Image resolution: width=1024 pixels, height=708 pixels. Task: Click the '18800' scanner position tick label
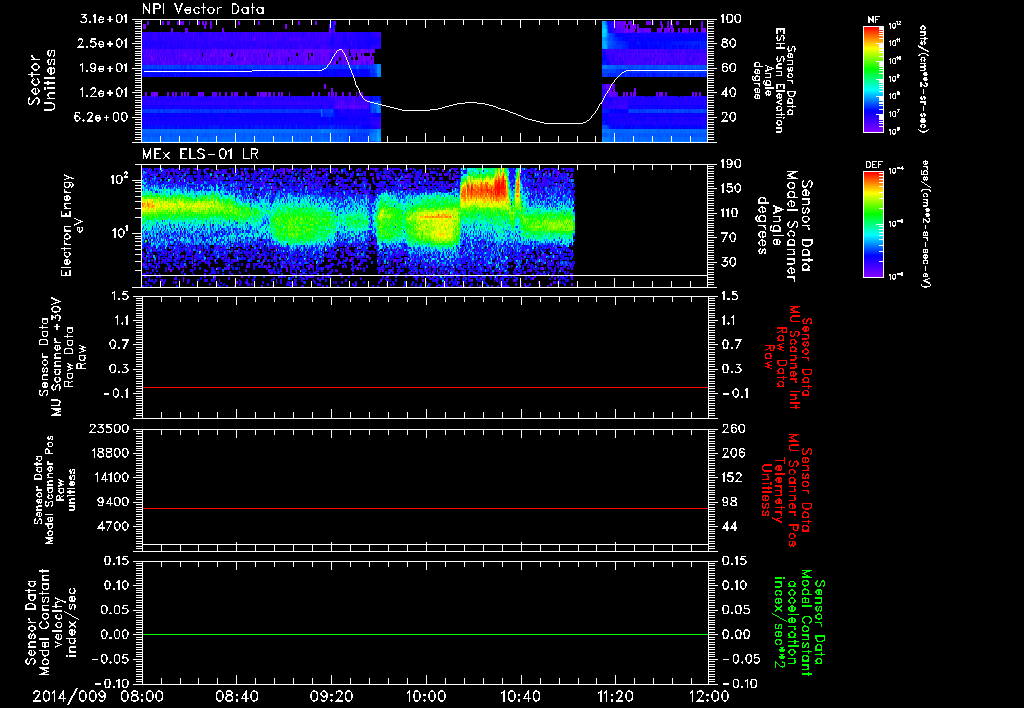(109, 453)
